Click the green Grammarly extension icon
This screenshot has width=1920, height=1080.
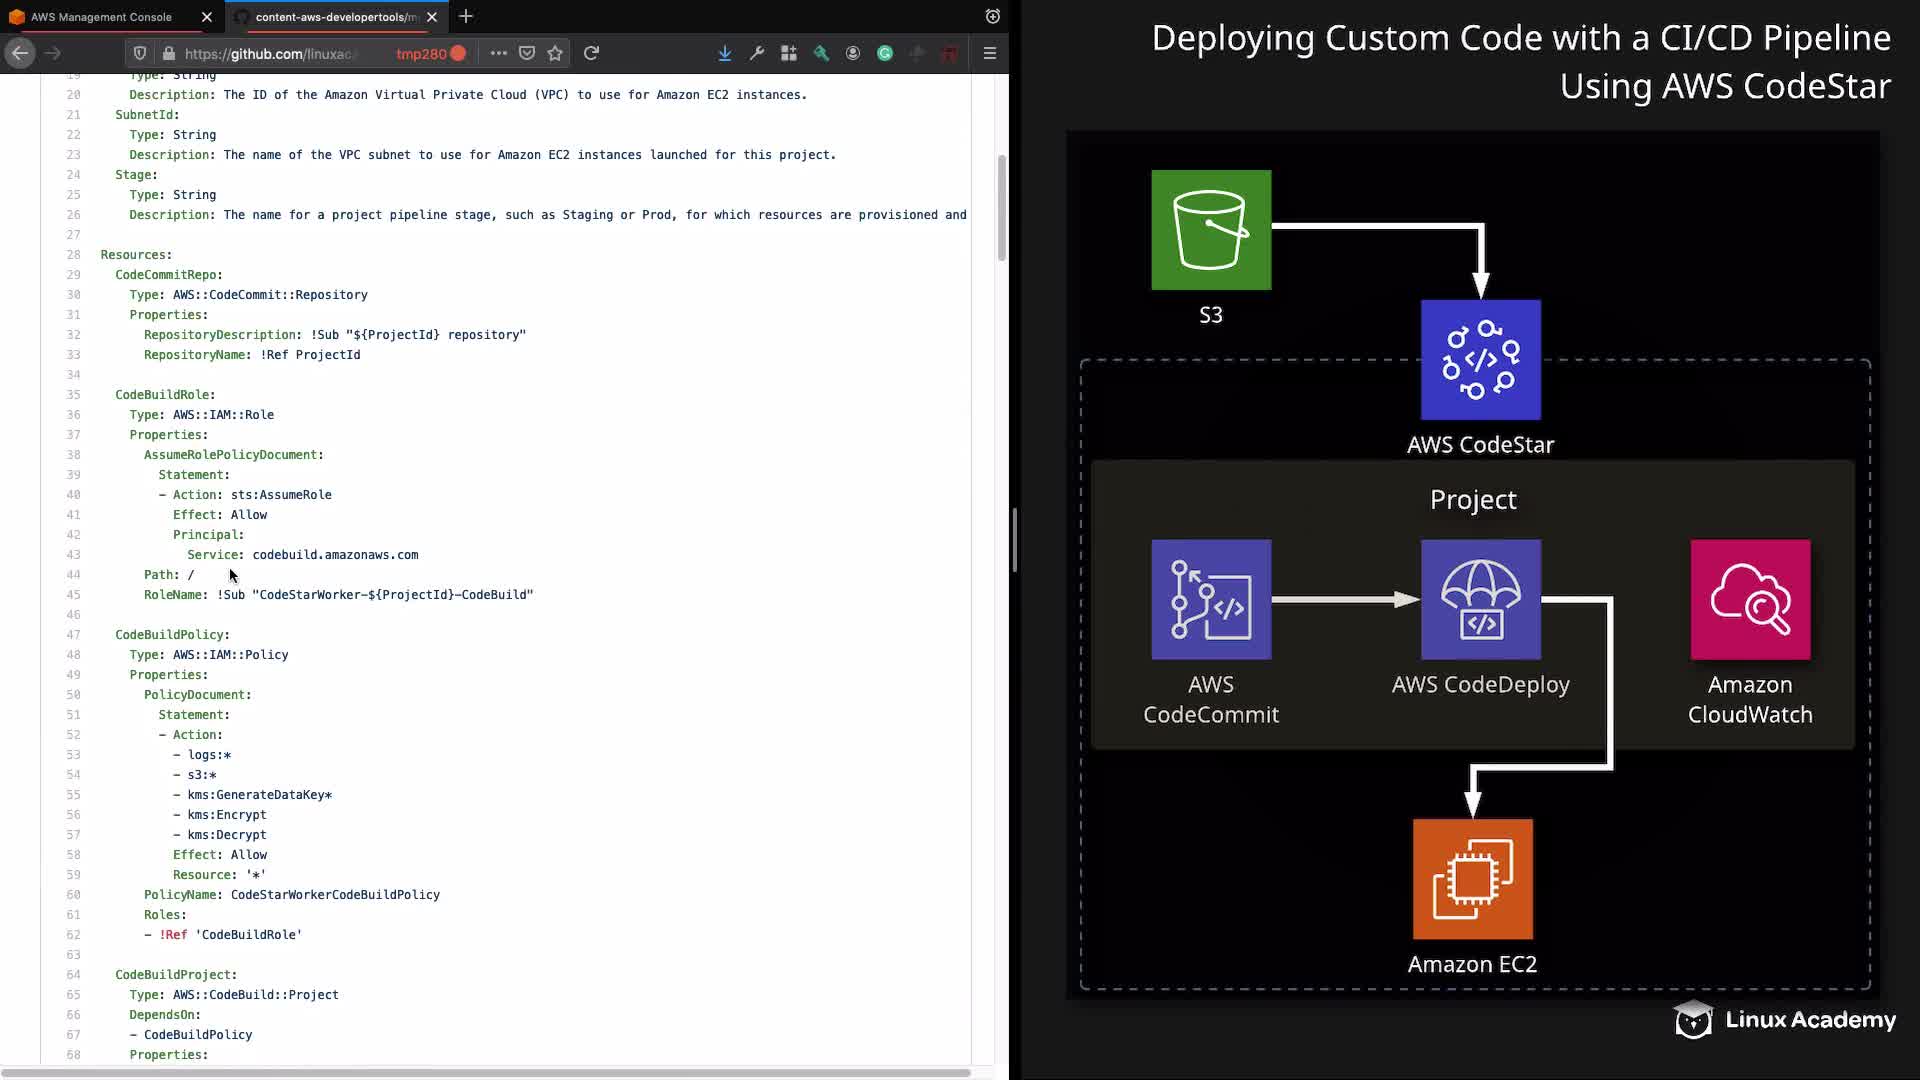(x=885, y=53)
